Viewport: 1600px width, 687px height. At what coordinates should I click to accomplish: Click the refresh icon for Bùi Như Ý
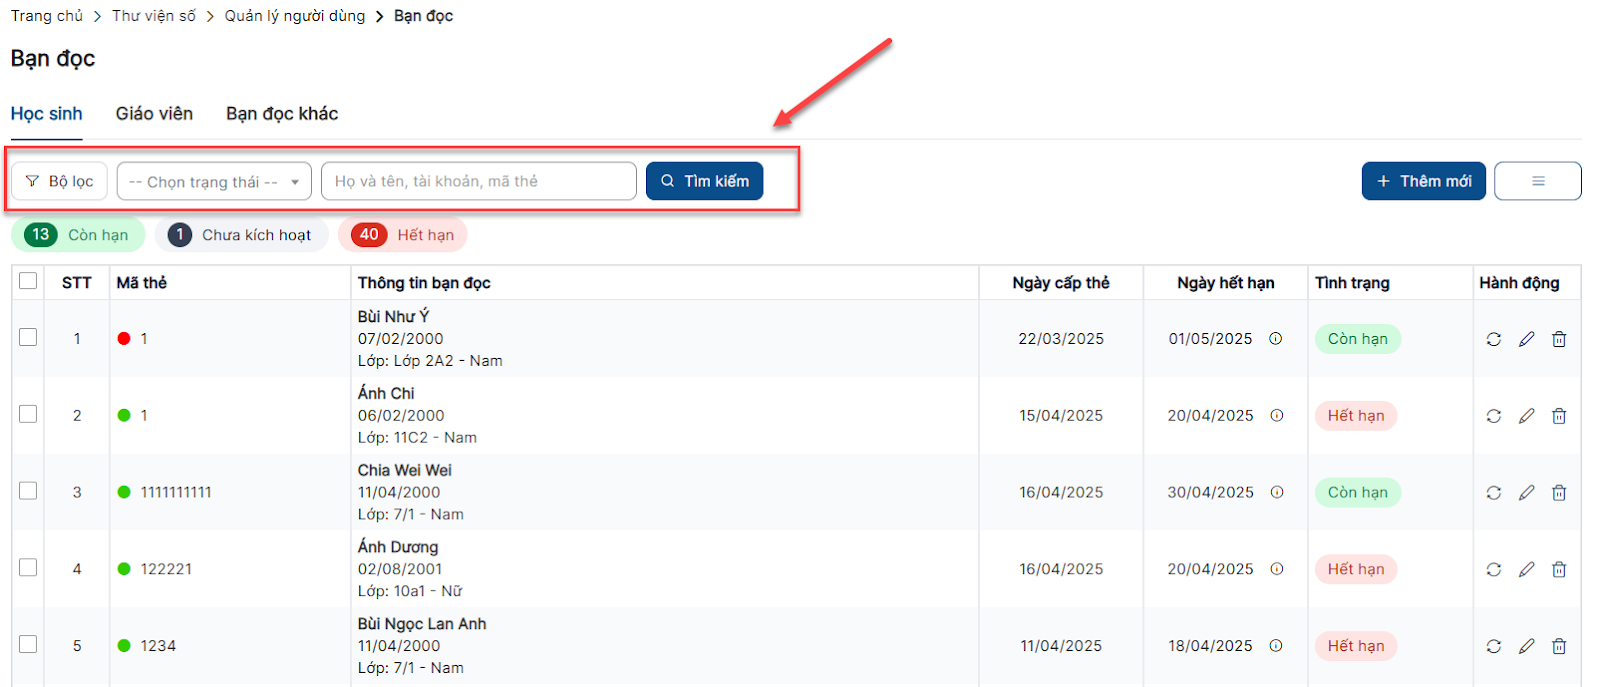point(1493,339)
